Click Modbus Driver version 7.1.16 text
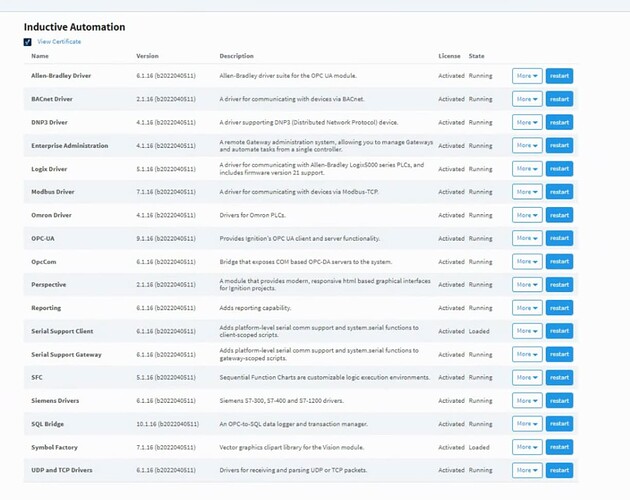Image resolution: width=630 pixels, height=500 pixels. [166, 192]
